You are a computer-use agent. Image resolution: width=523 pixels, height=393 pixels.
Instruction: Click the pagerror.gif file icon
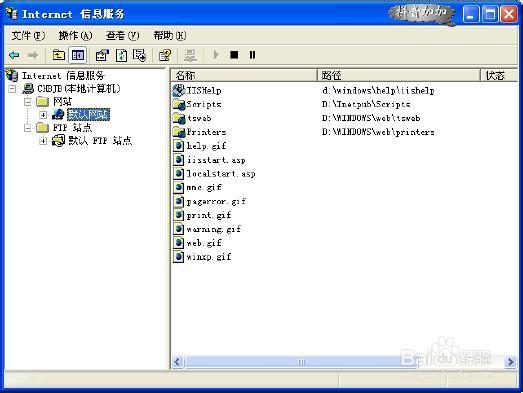[x=179, y=201]
